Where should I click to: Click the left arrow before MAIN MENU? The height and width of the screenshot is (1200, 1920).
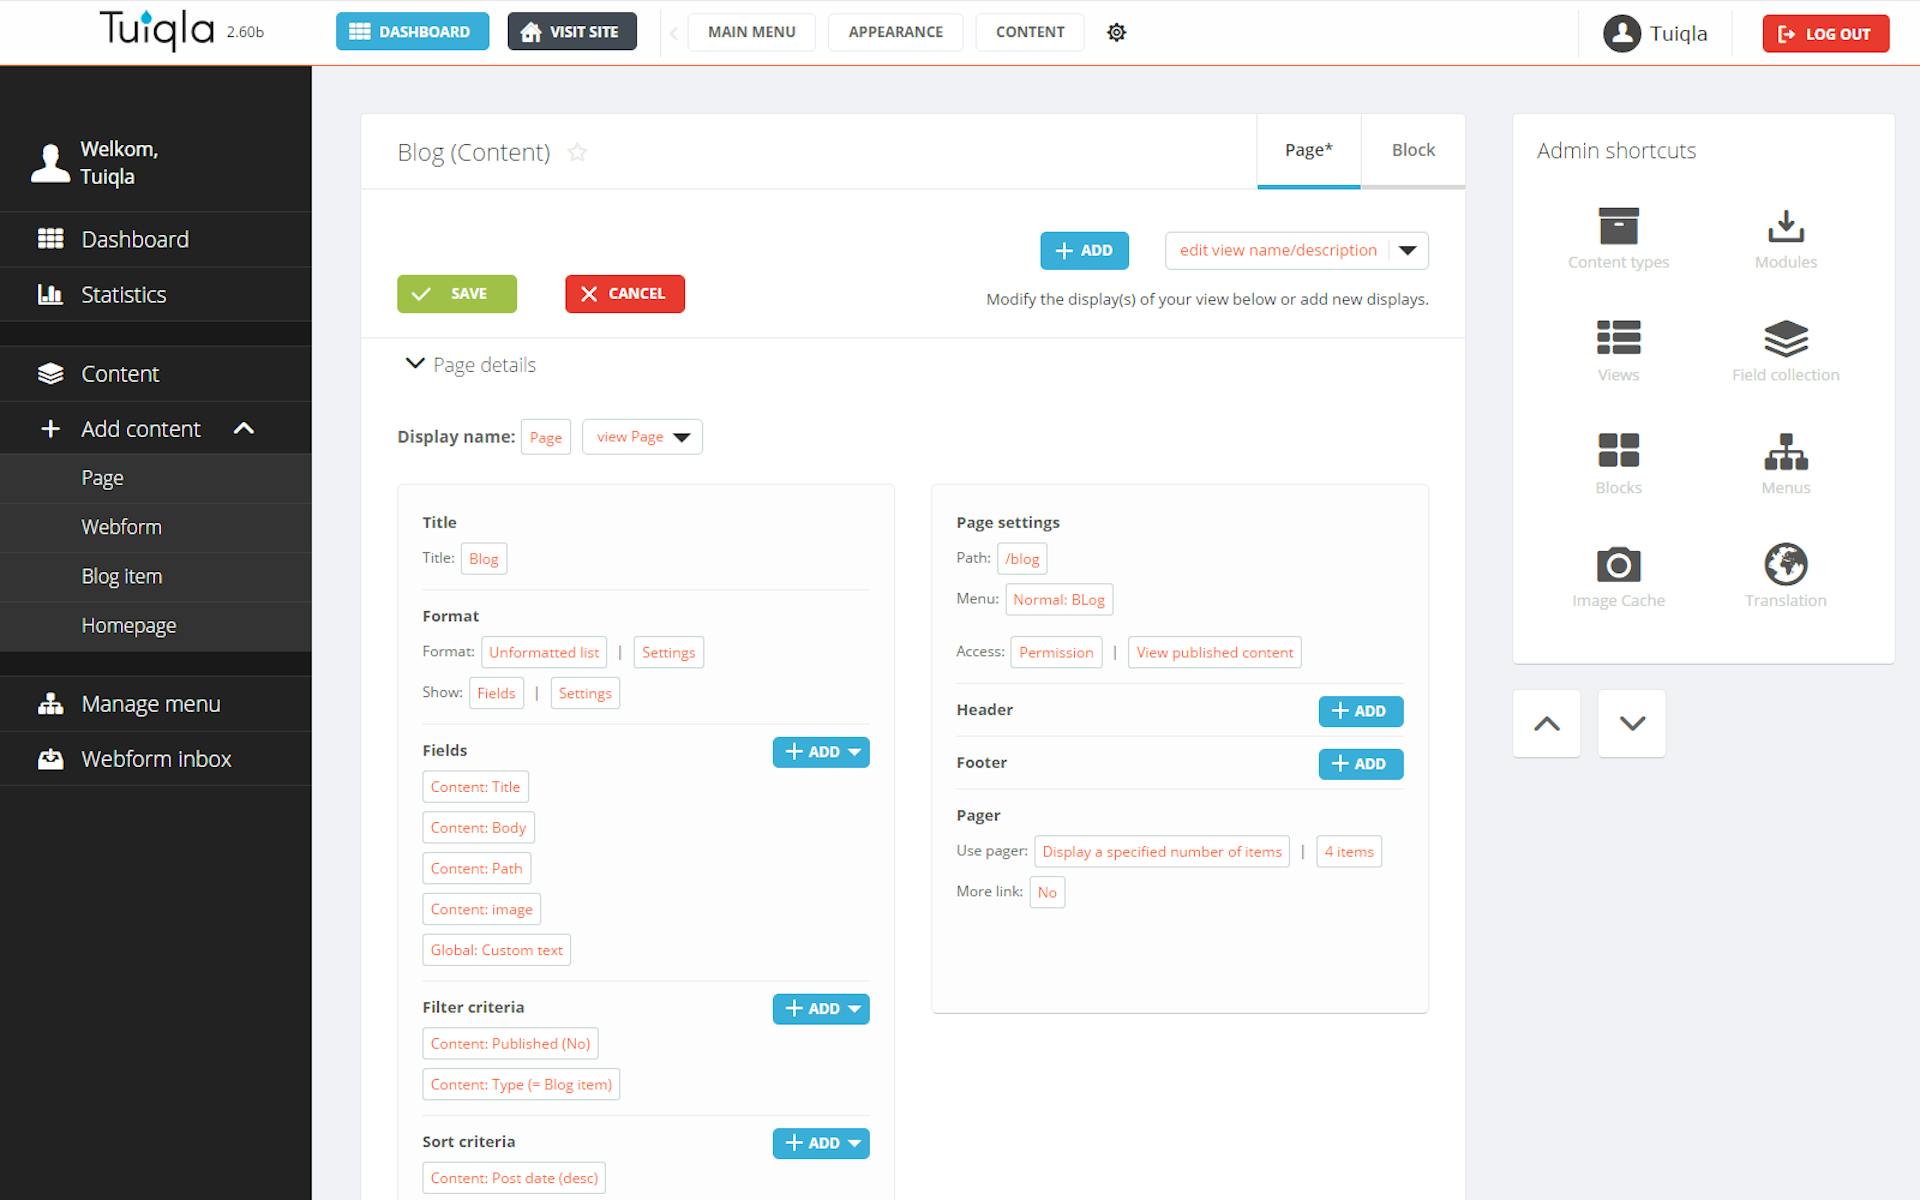pyautogui.click(x=674, y=33)
